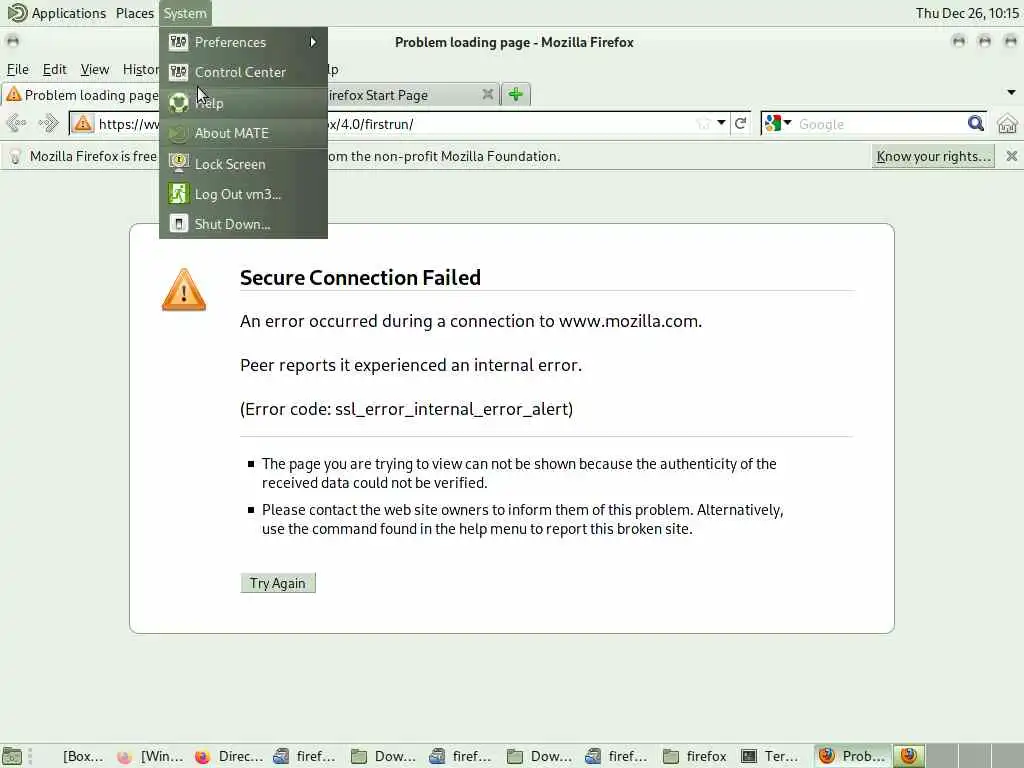
Task: Click the site warning icon in URL bar
Action: (x=83, y=123)
